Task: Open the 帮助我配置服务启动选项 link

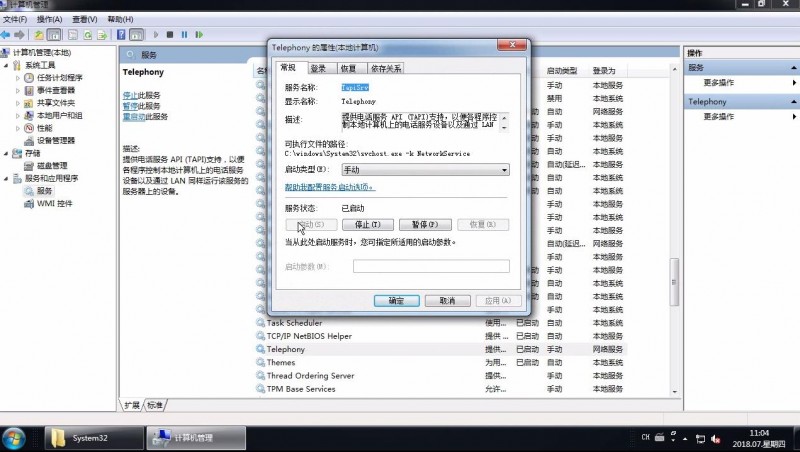Action: tap(330, 187)
